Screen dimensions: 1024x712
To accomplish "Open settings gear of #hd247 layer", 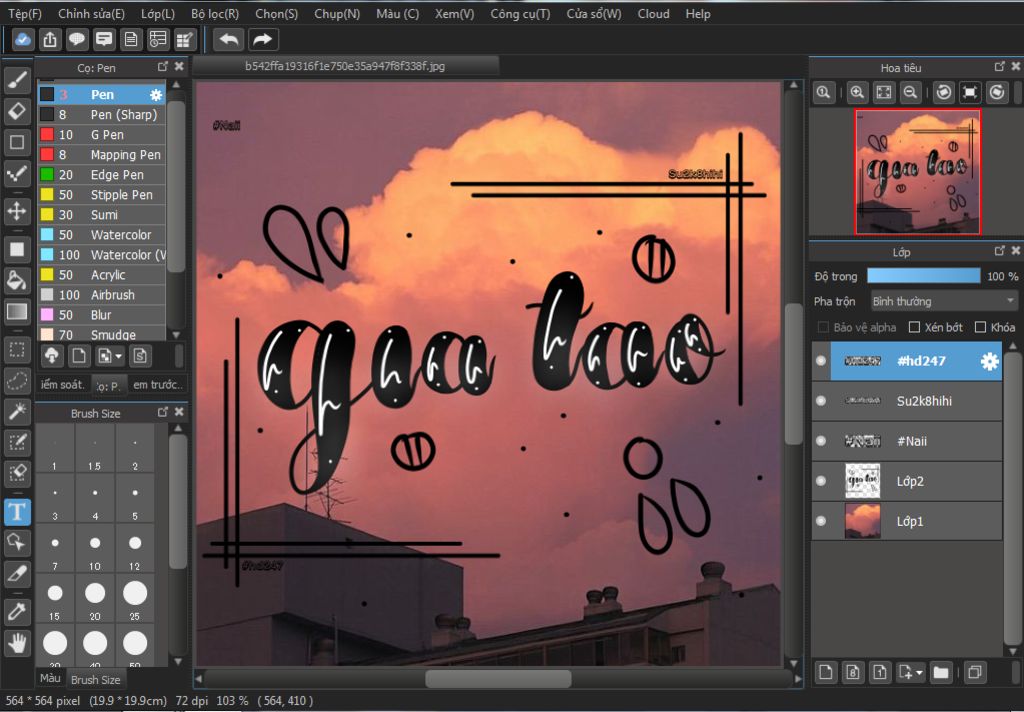I will click(x=989, y=361).
